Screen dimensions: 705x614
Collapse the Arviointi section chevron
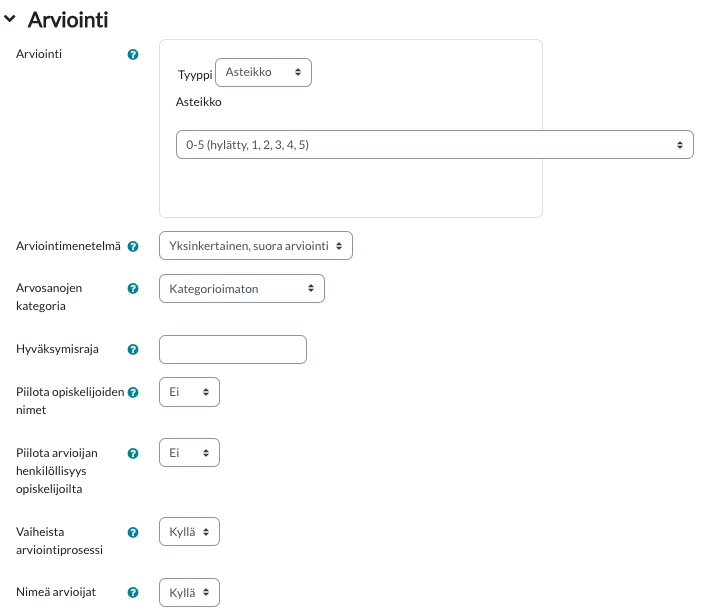(9, 19)
